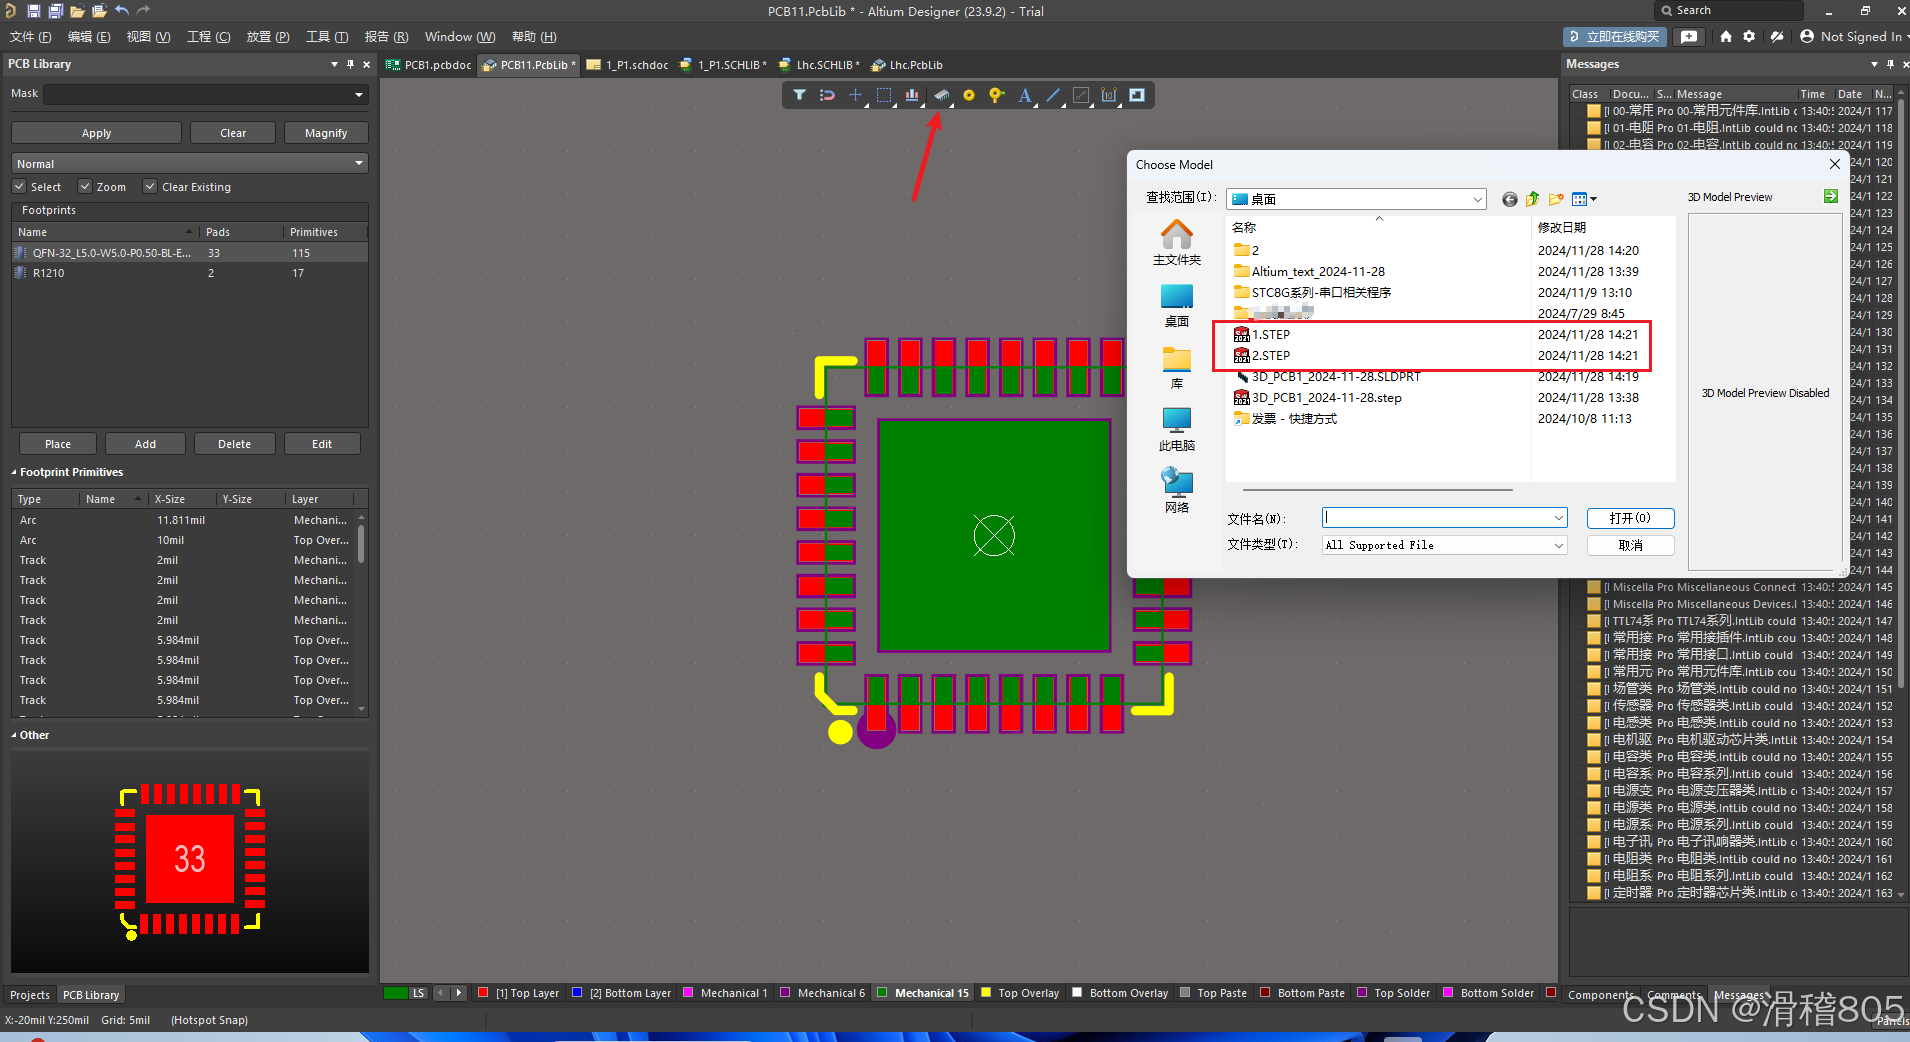The image size is (1910, 1042).
Task: Click the place dimension tool icon
Action: pyautogui.click(x=1109, y=95)
